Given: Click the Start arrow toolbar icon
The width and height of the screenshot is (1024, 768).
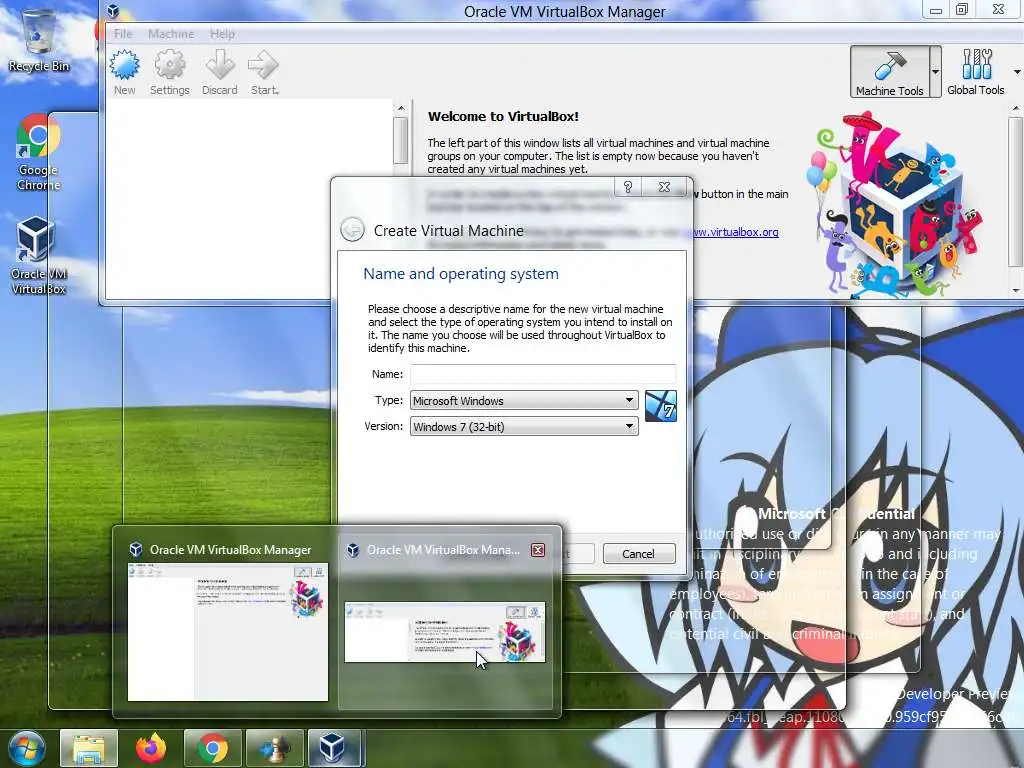Looking at the screenshot, I should [x=264, y=72].
